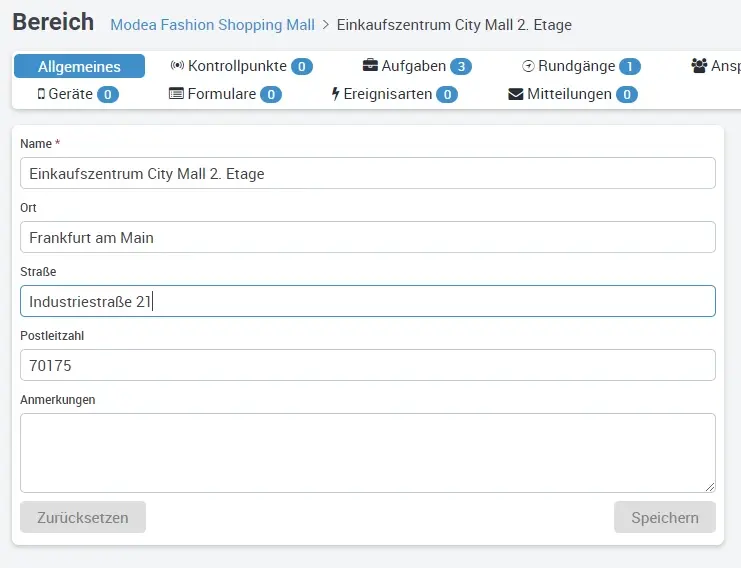Click the Anmerkungen textarea resize handle

[710, 487]
